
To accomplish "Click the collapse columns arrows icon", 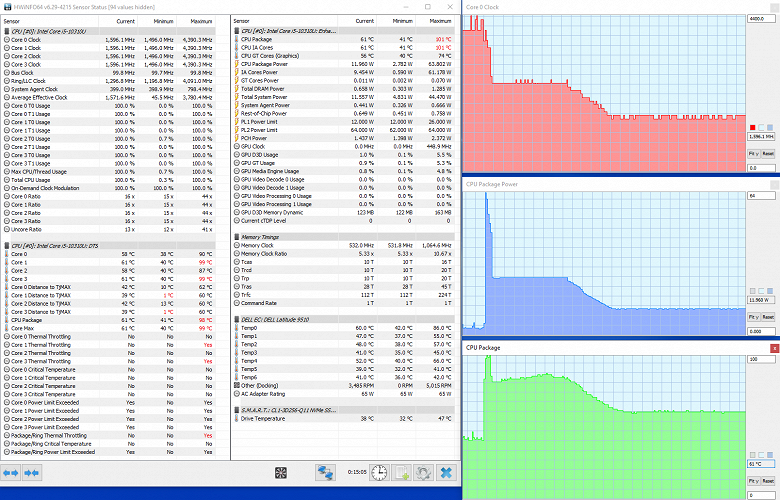I will [31, 473].
